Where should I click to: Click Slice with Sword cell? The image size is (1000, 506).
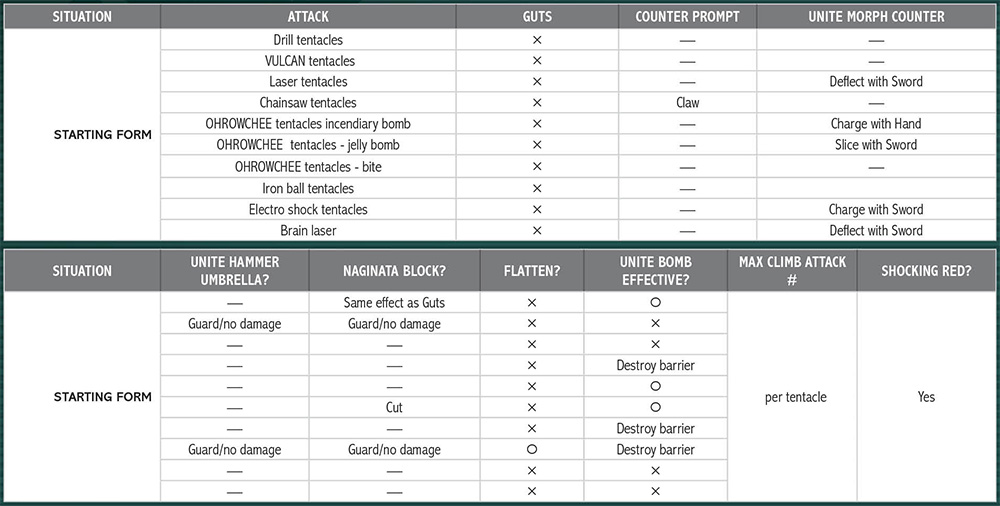pyautogui.click(x=876, y=145)
